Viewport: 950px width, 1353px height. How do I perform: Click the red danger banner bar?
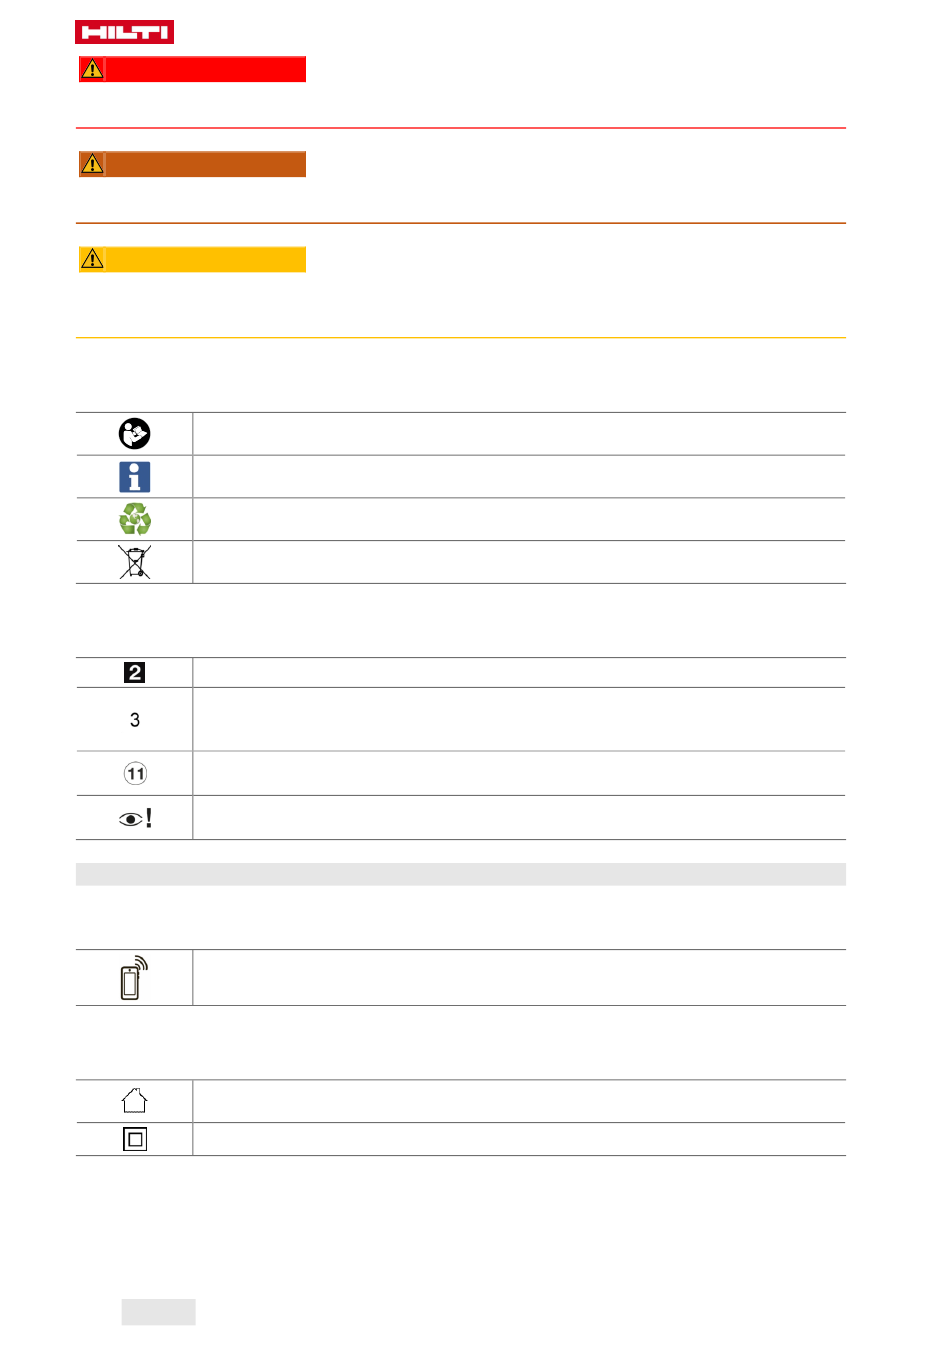point(205,69)
